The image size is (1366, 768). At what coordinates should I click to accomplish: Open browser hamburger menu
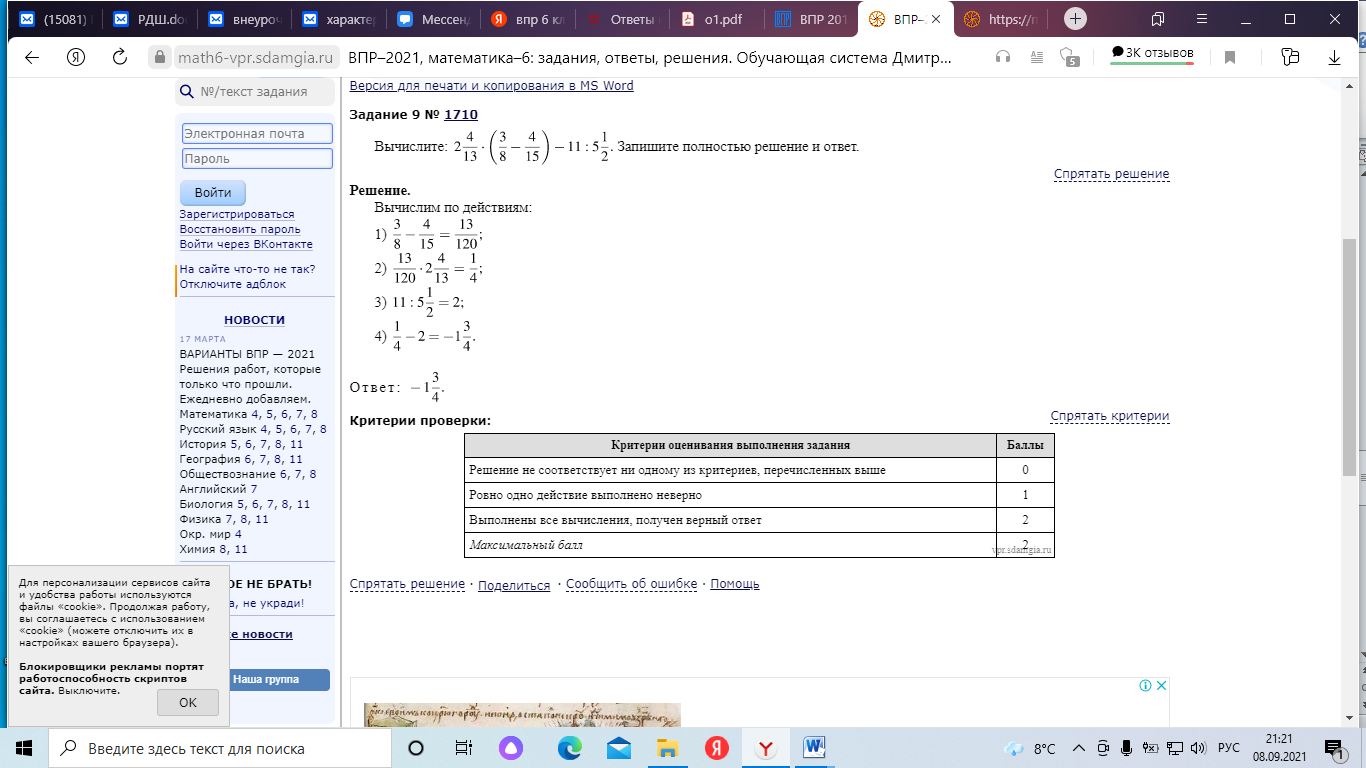[x=1201, y=19]
